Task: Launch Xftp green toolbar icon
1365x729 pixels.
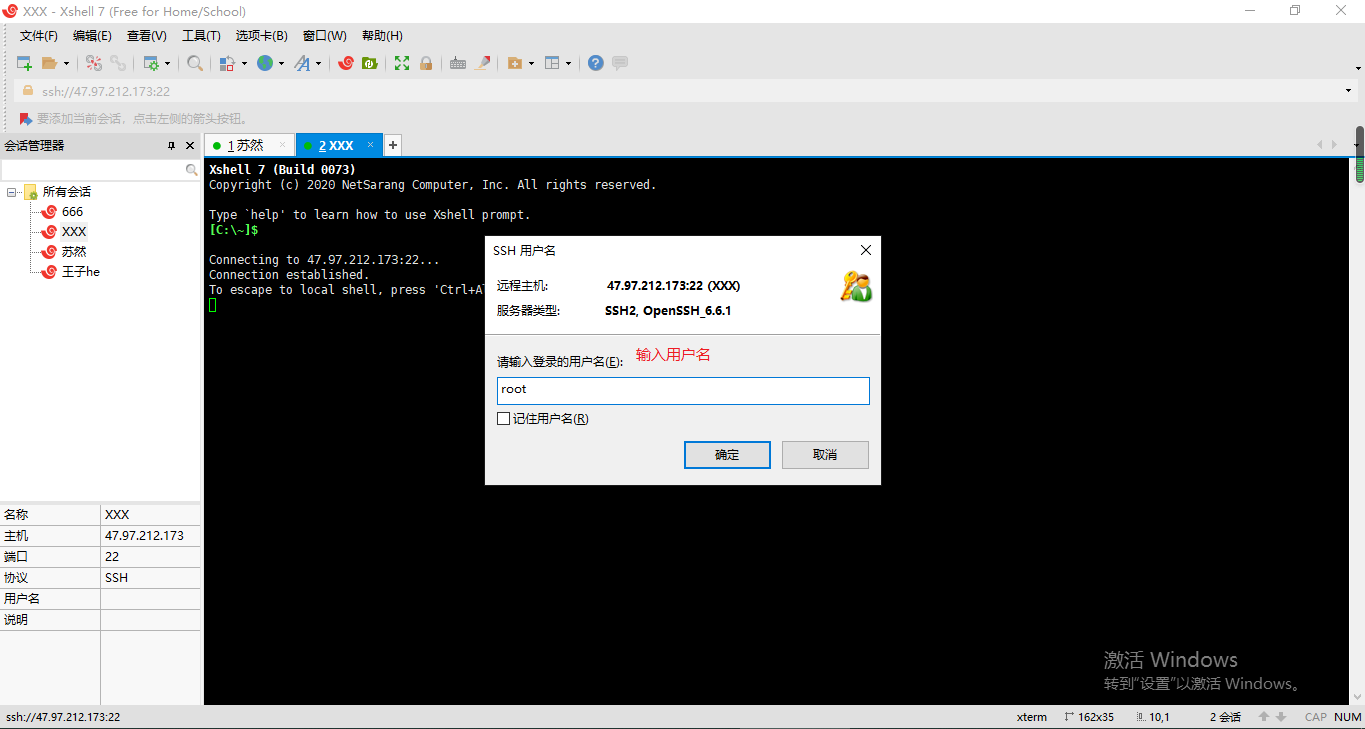Action: [370, 63]
